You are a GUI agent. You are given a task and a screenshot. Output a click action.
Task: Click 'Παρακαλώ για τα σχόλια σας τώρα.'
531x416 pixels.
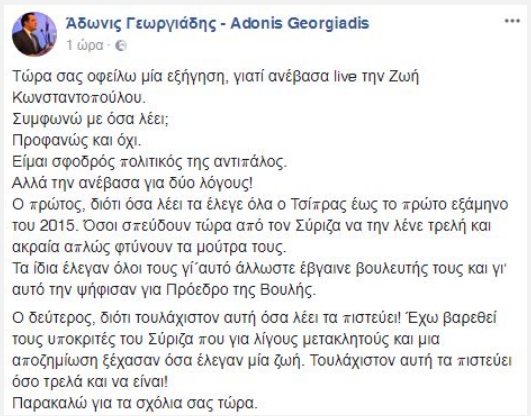coord(135,403)
